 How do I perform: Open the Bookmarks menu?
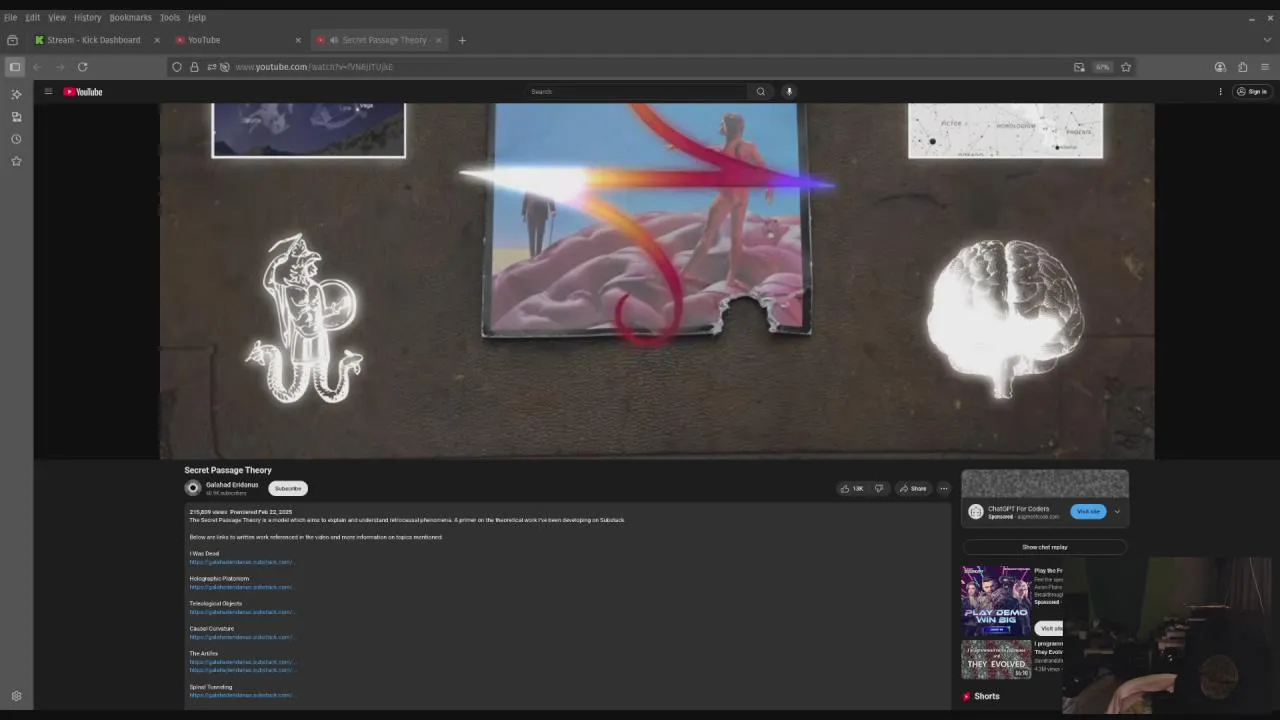pyautogui.click(x=130, y=17)
